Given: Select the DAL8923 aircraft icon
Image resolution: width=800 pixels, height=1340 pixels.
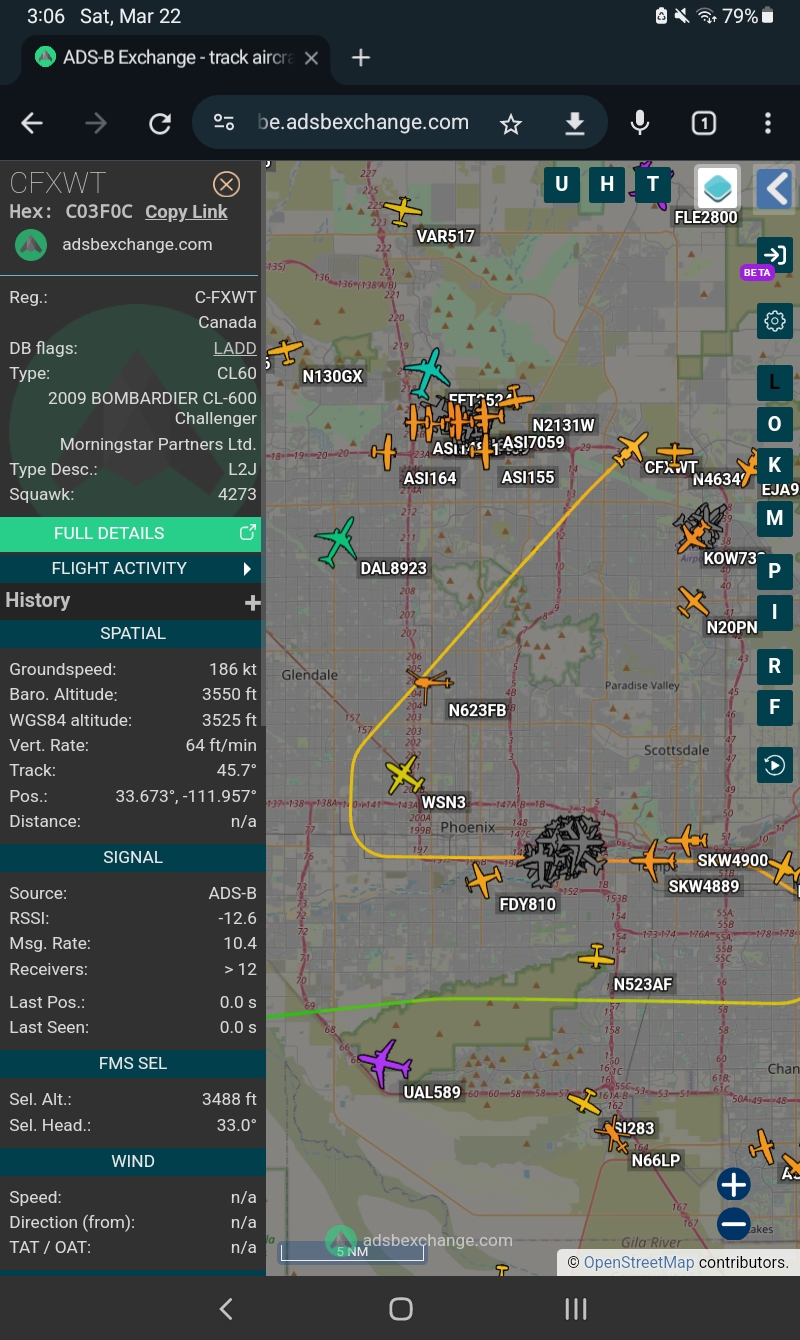Looking at the screenshot, I should point(337,541).
